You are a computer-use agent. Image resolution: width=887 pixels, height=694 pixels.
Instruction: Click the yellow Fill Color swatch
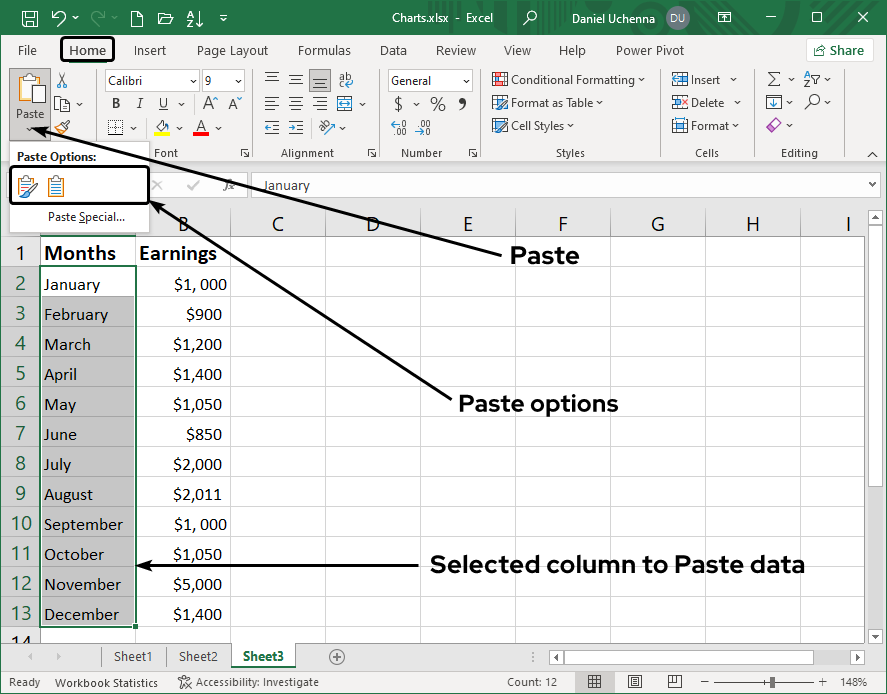click(x=162, y=127)
